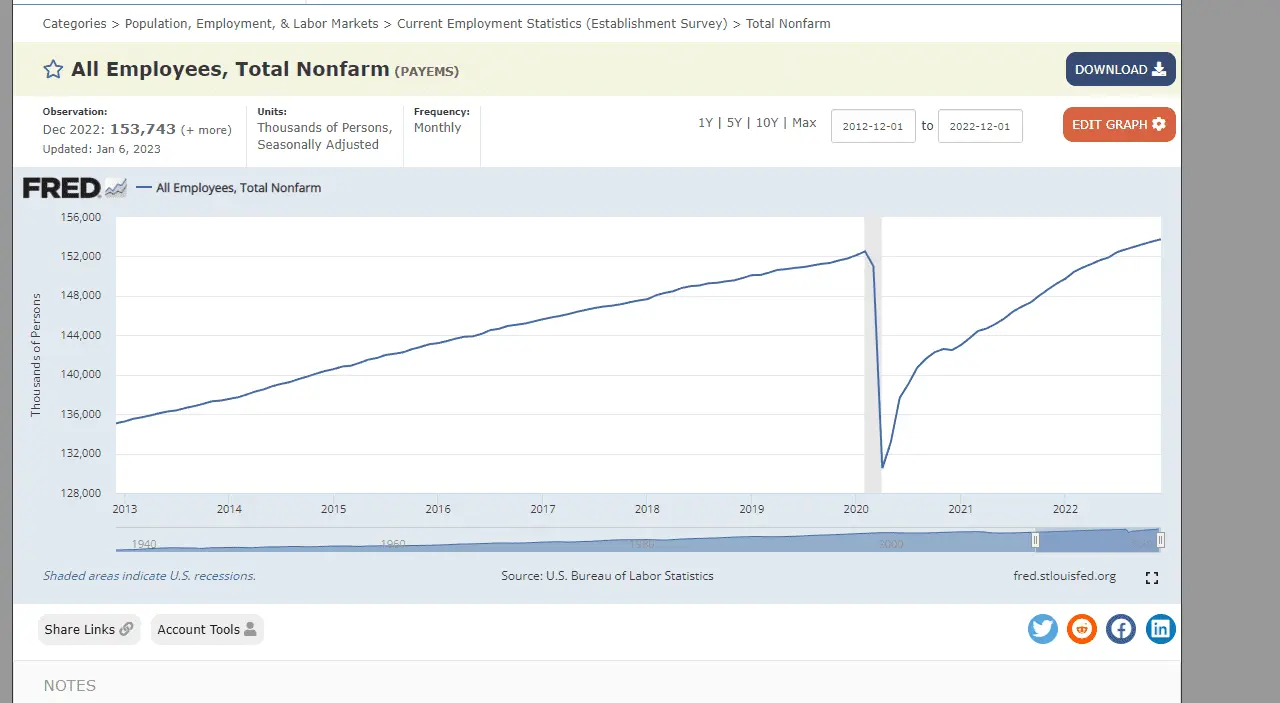Image resolution: width=1280 pixels, height=703 pixels.
Task: Open the Account Tools dropdown
Action: pos(206,629)
